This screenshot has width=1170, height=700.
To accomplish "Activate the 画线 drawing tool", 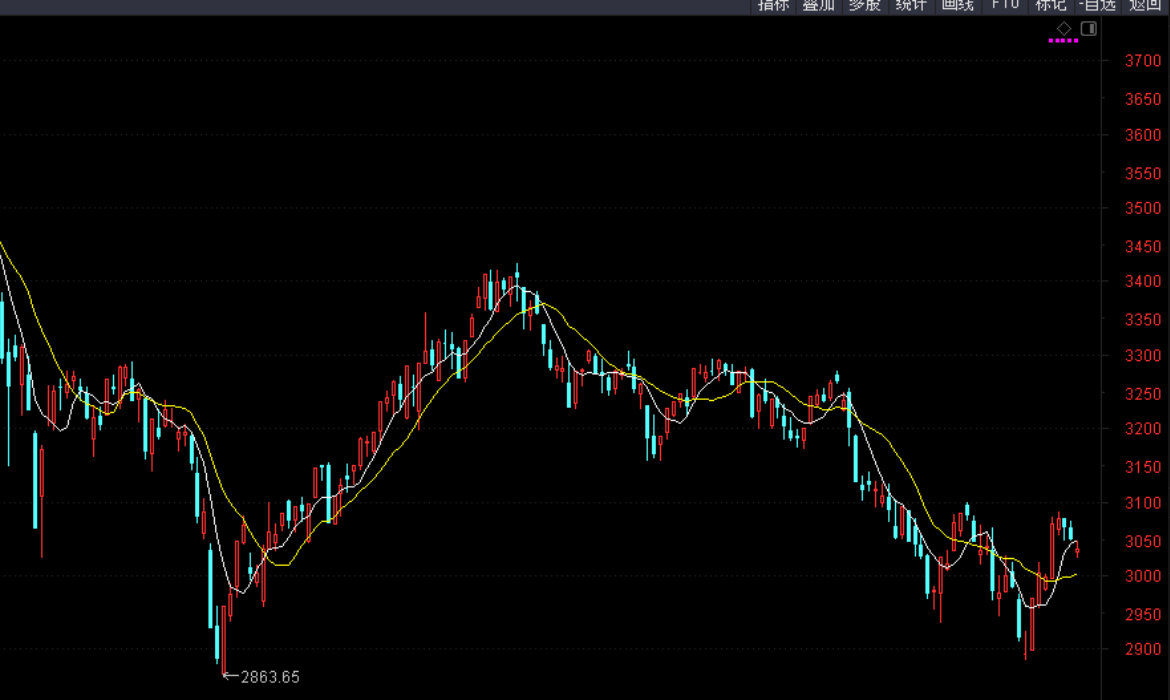I will (957, 5).
